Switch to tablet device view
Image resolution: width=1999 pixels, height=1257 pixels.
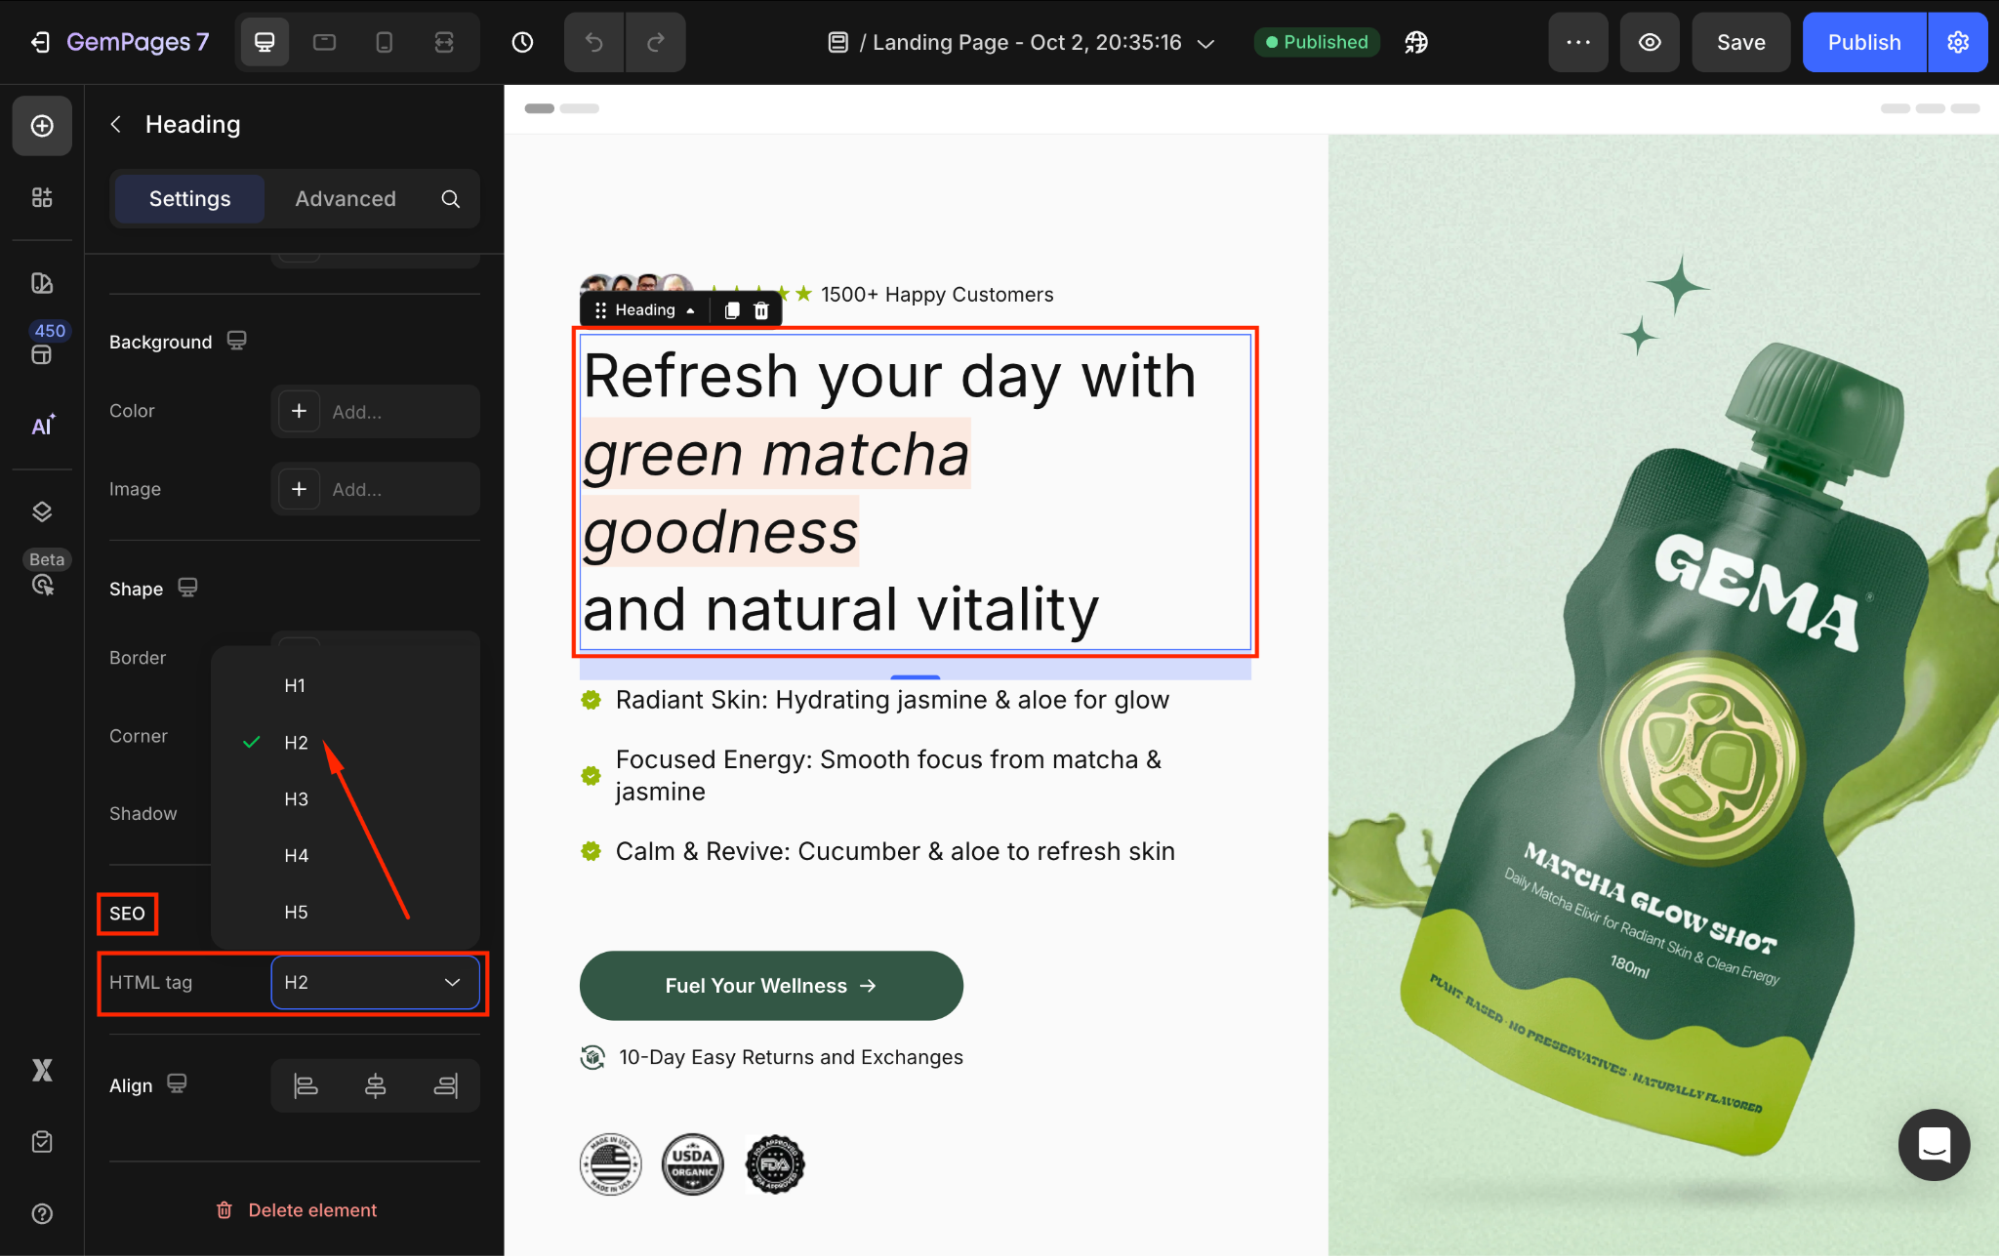324,42
